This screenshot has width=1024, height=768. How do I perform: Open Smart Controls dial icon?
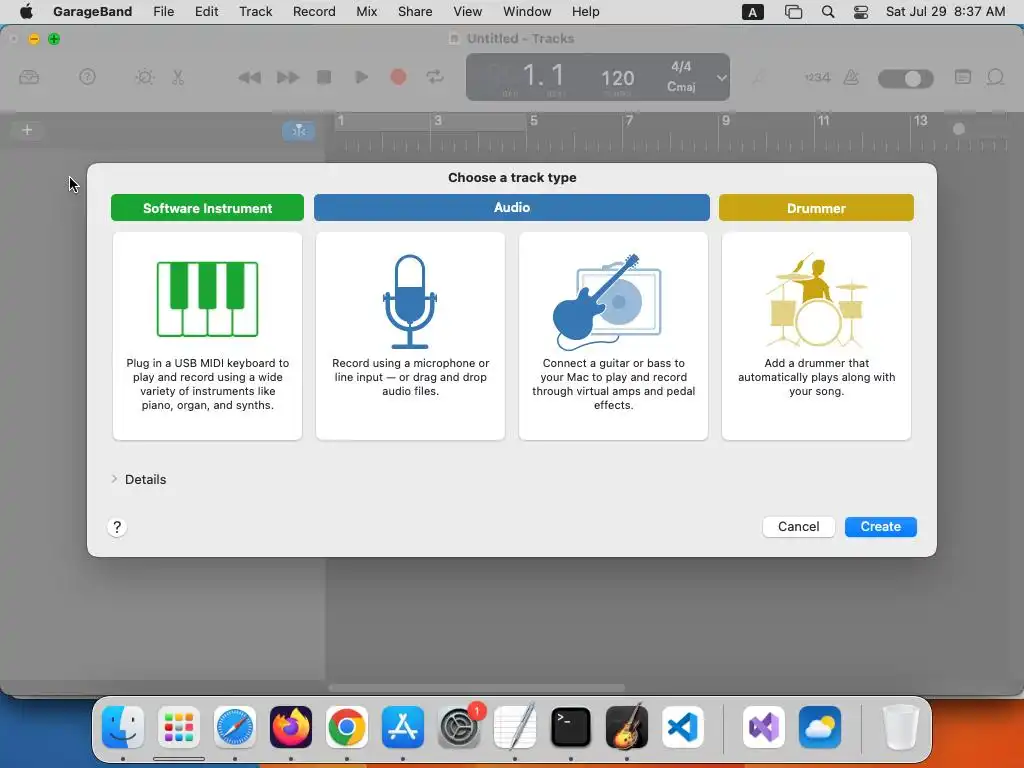point(144,77)
